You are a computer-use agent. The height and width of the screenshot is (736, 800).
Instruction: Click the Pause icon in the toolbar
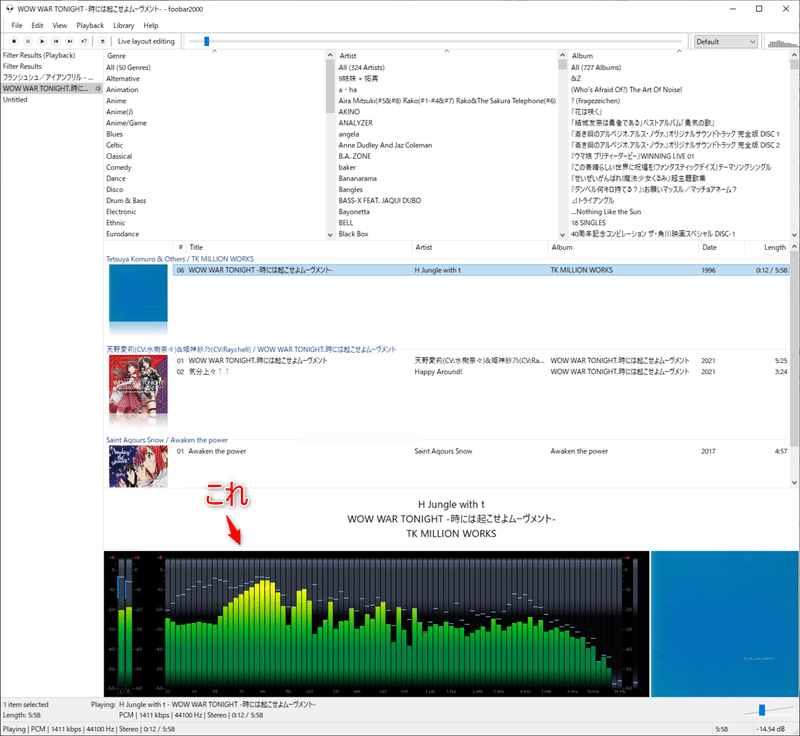pos(28,41)
